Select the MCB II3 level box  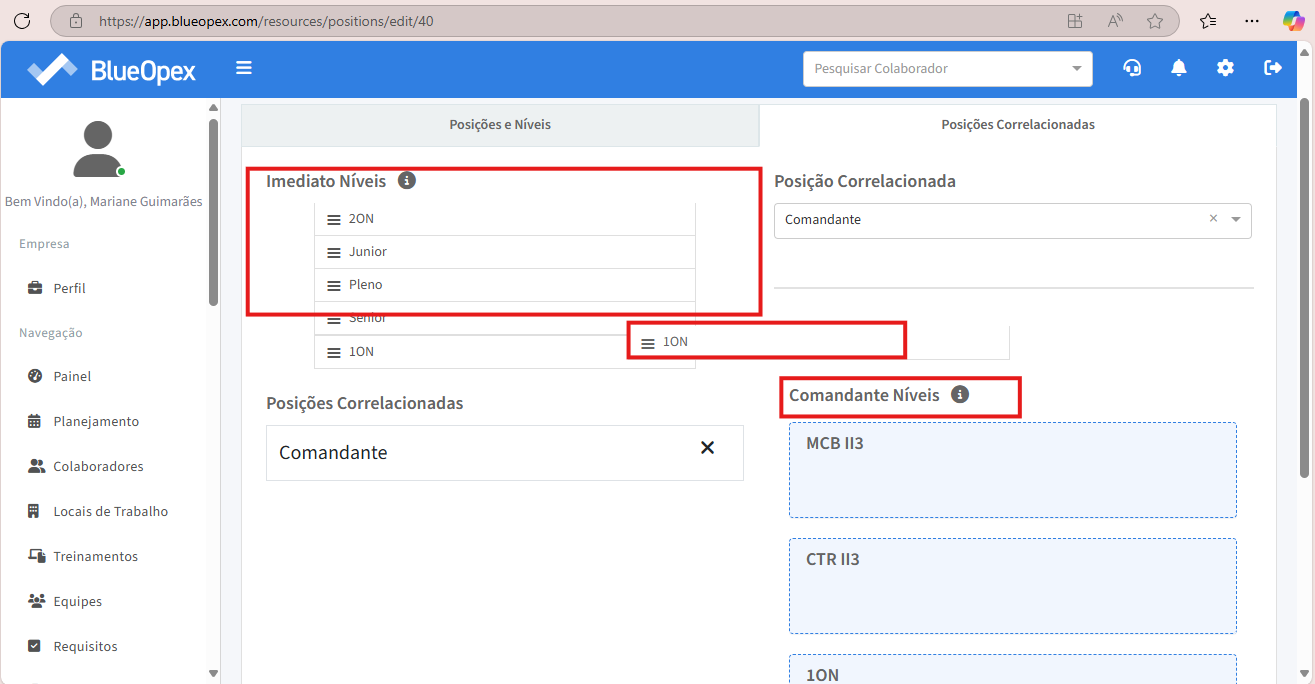(1013, 469)
